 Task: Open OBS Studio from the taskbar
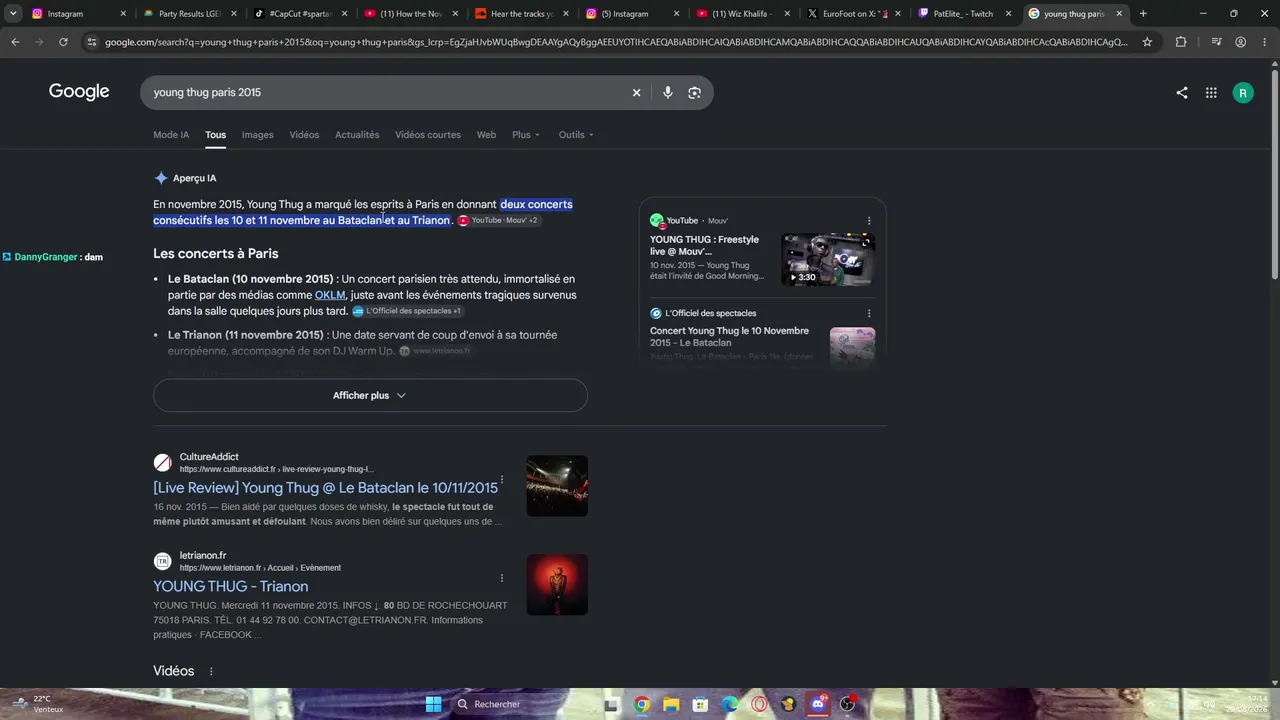[848, 704]
